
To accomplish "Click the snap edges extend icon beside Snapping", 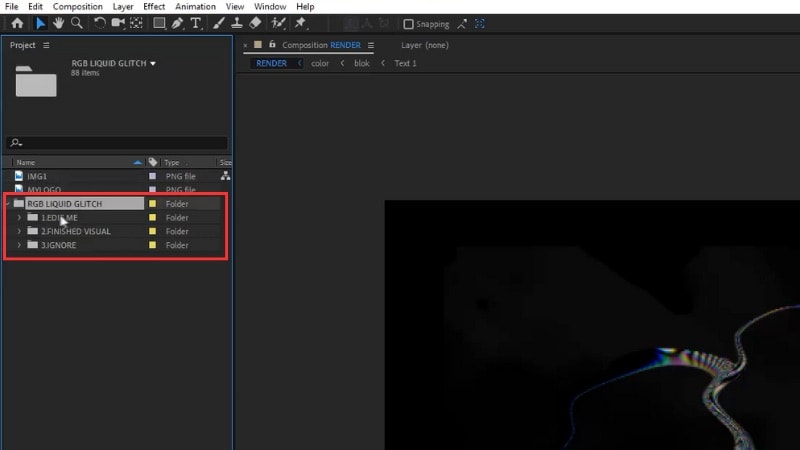I will [462, 24].
